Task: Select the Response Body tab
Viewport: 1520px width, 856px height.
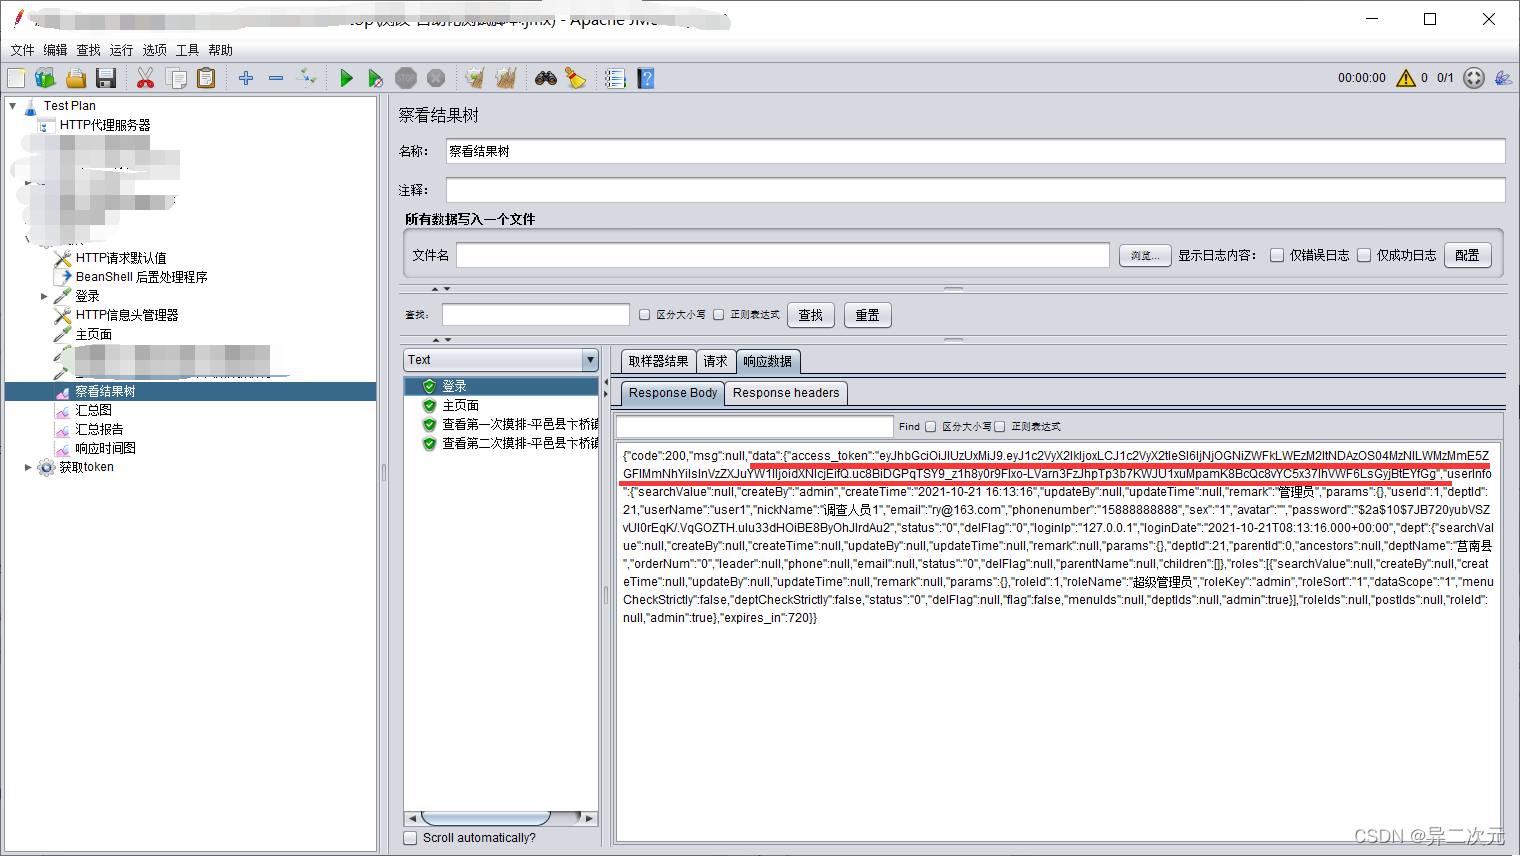Action: pyautogui.click(x=673, y=393)
